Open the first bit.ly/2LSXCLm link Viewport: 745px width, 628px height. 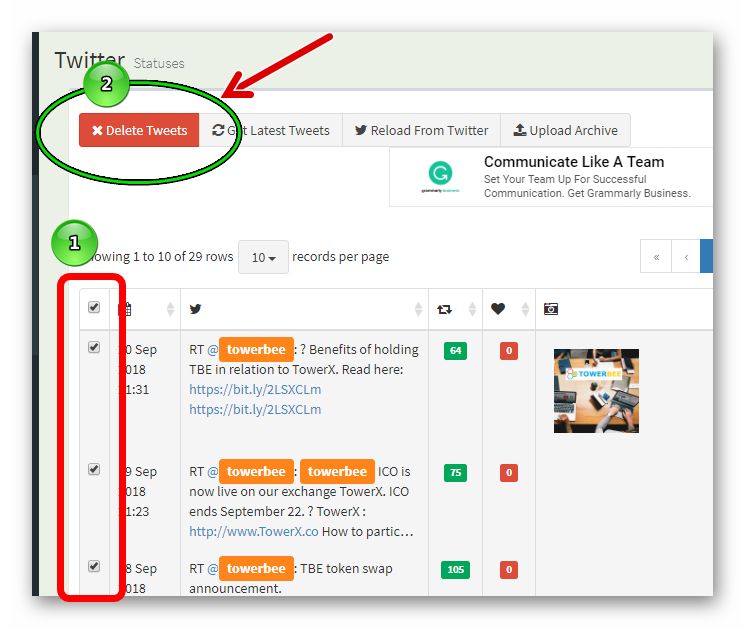point(255,390)
